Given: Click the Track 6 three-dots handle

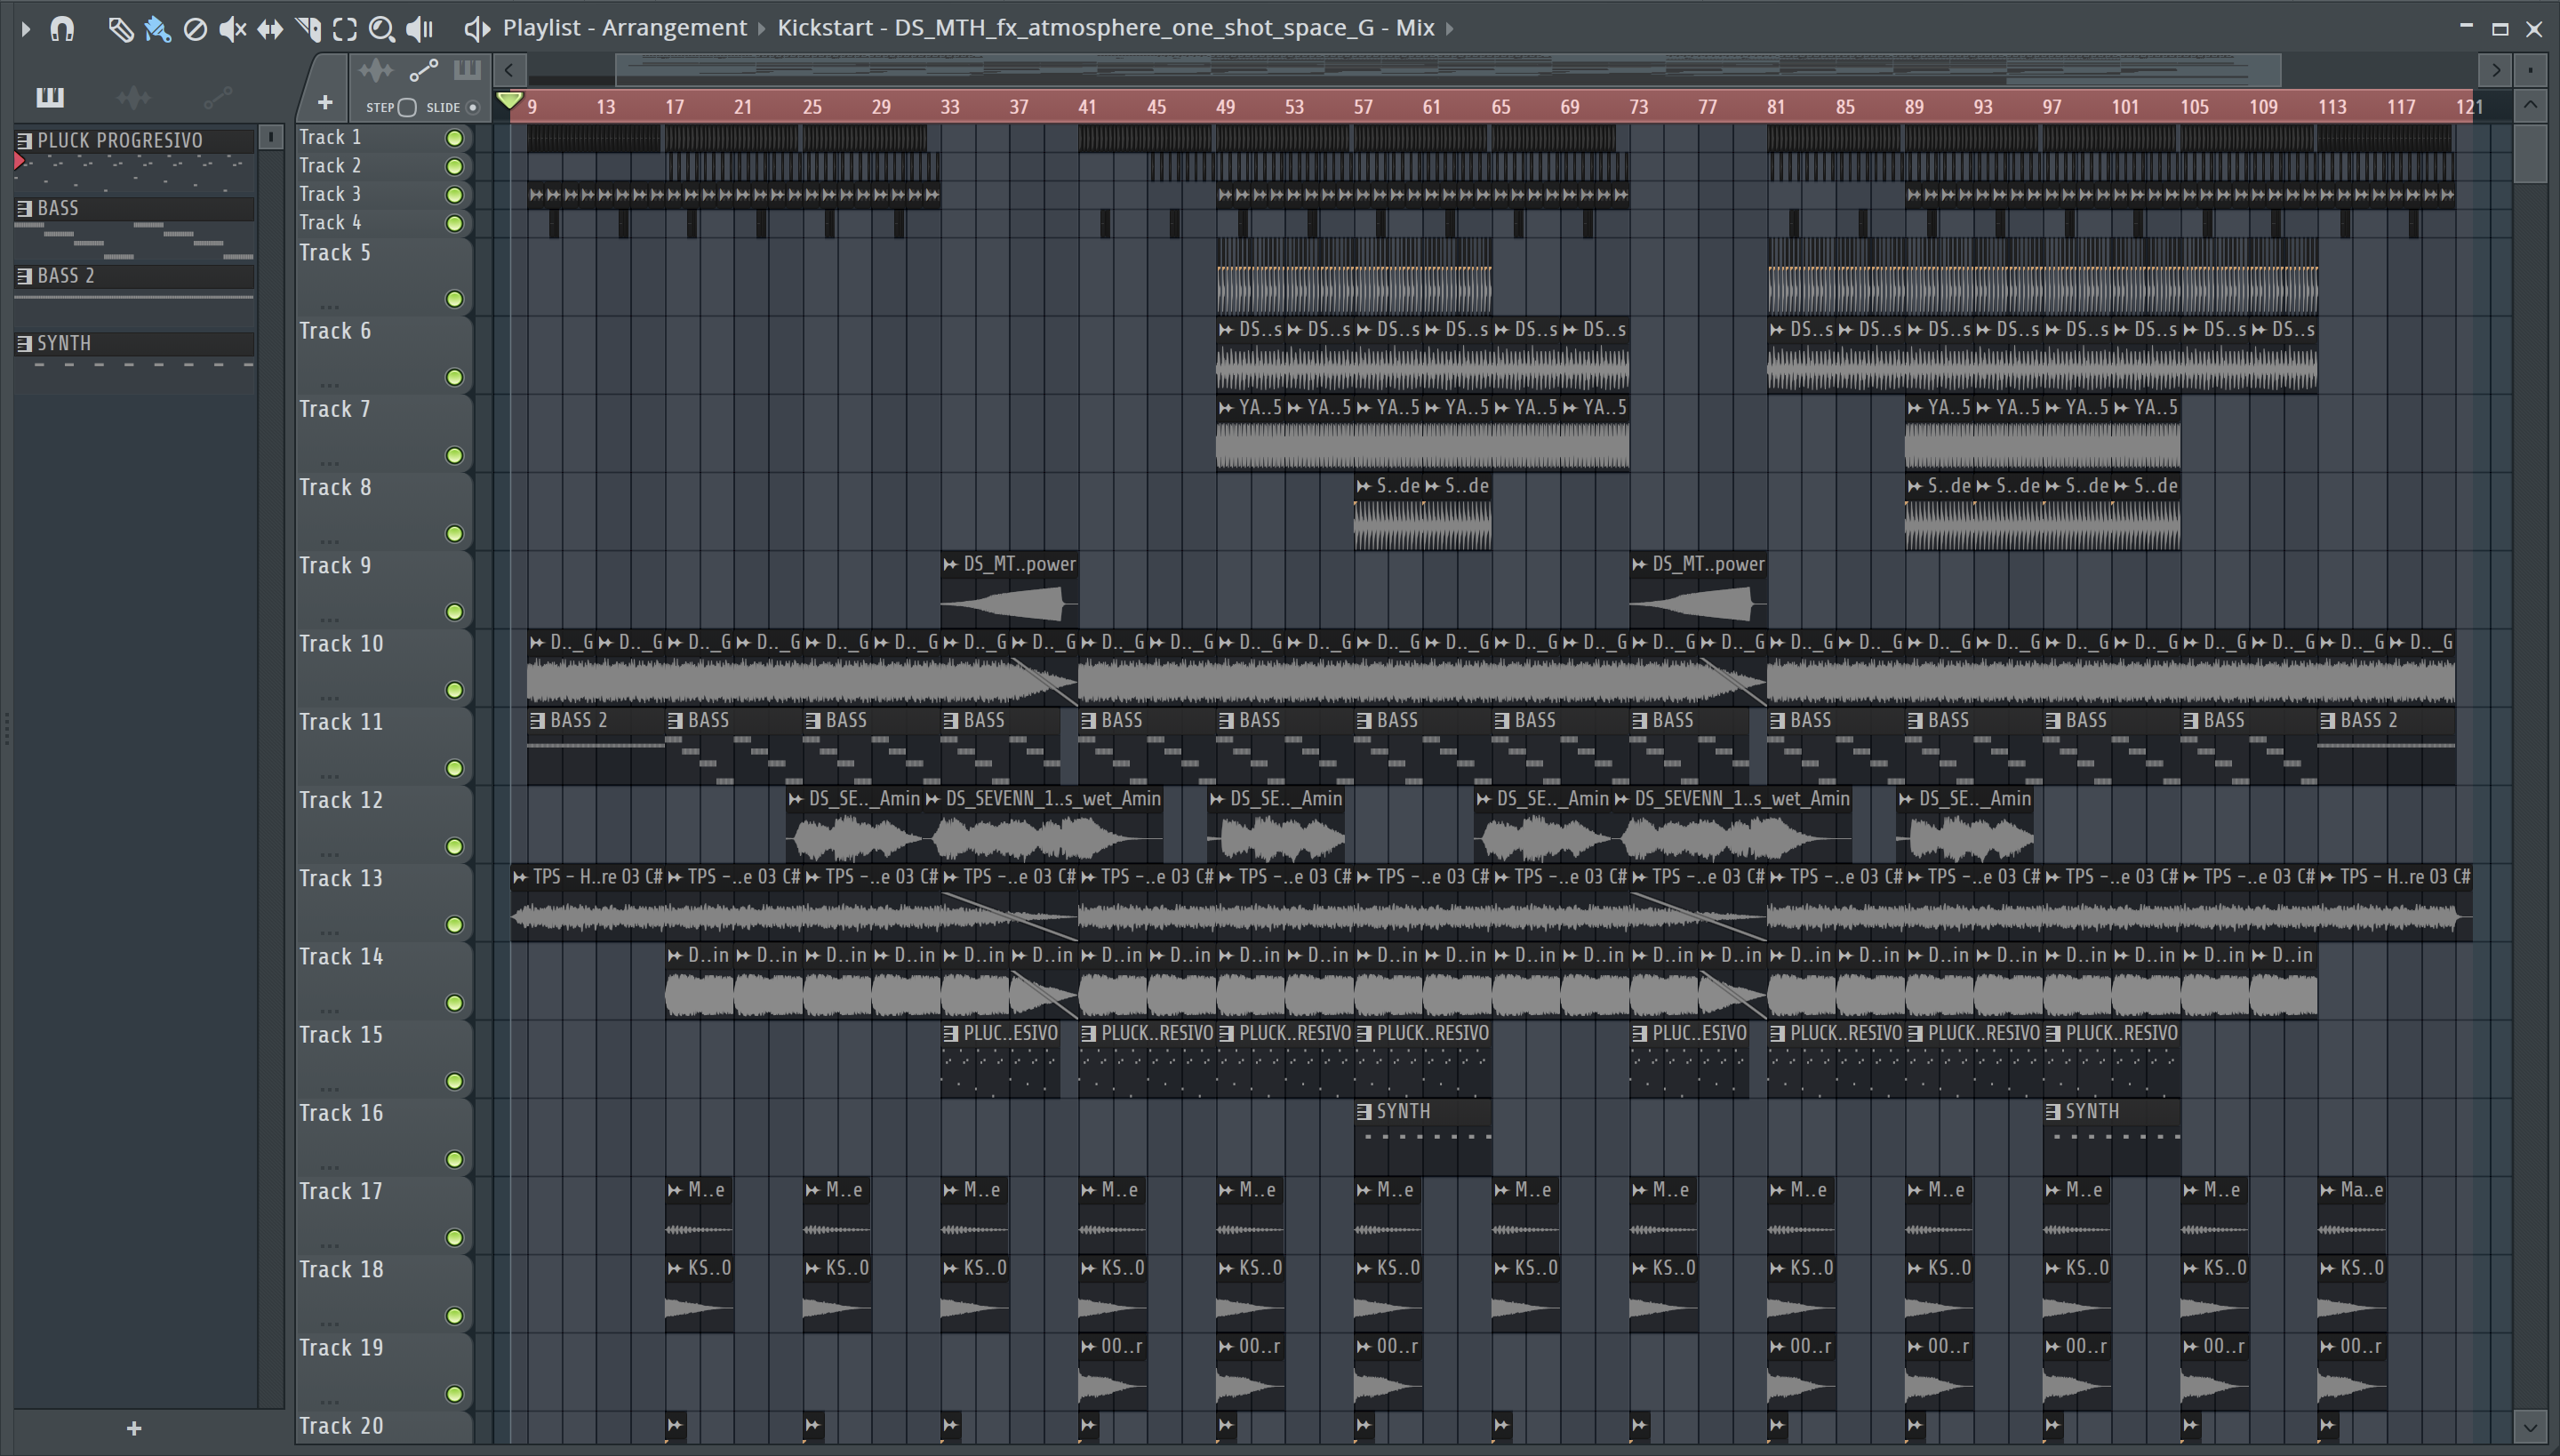Looking at the screenshot, I should 329,385.
